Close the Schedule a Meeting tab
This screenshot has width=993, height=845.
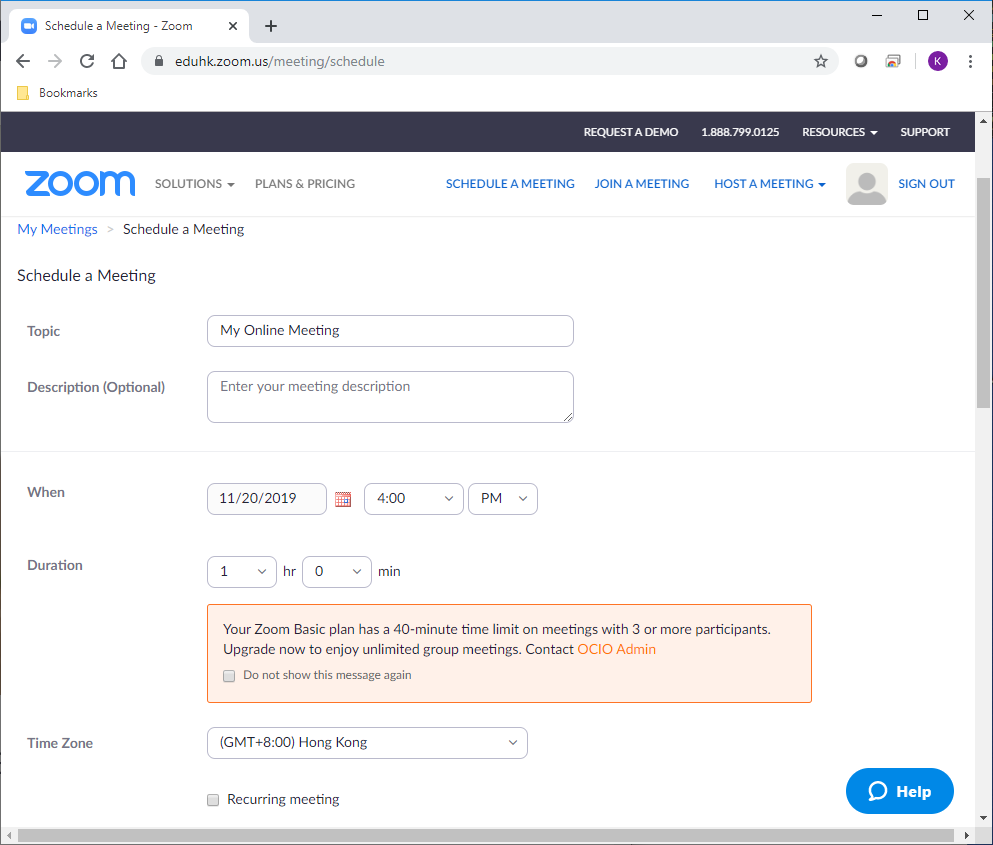pyautogui.click(x=233, y=26)
